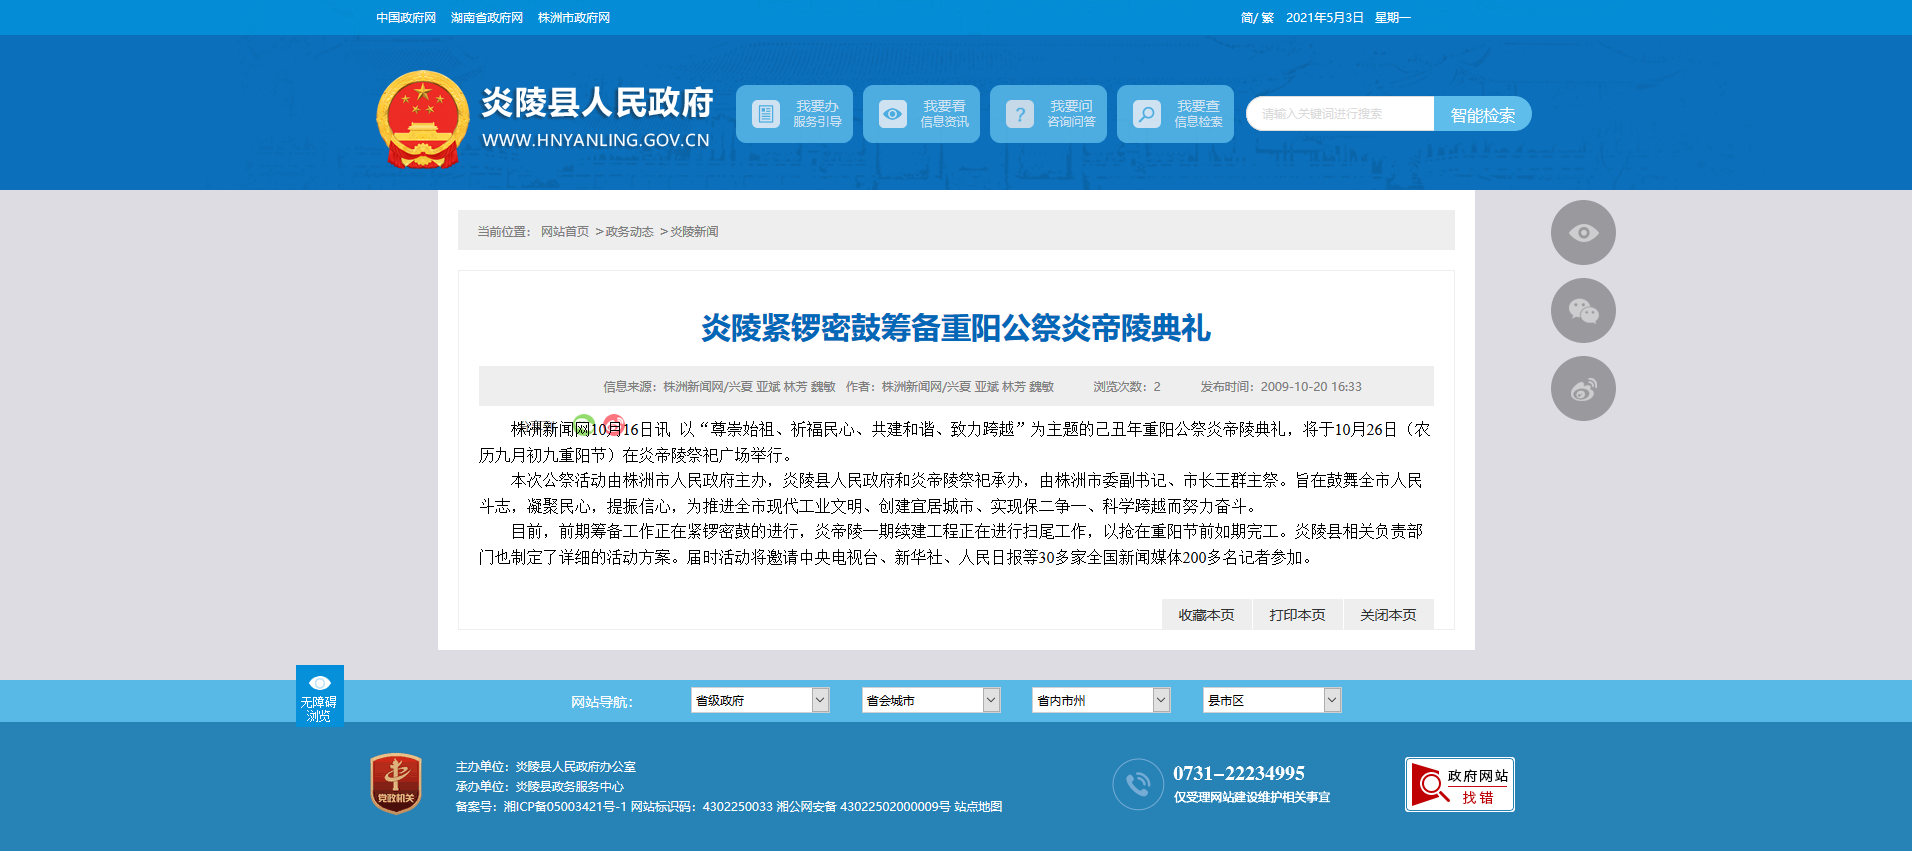This screenshot has height=851, width=1912.
Task: Focus the keyword search input field
Action: tap(1340, 114)
